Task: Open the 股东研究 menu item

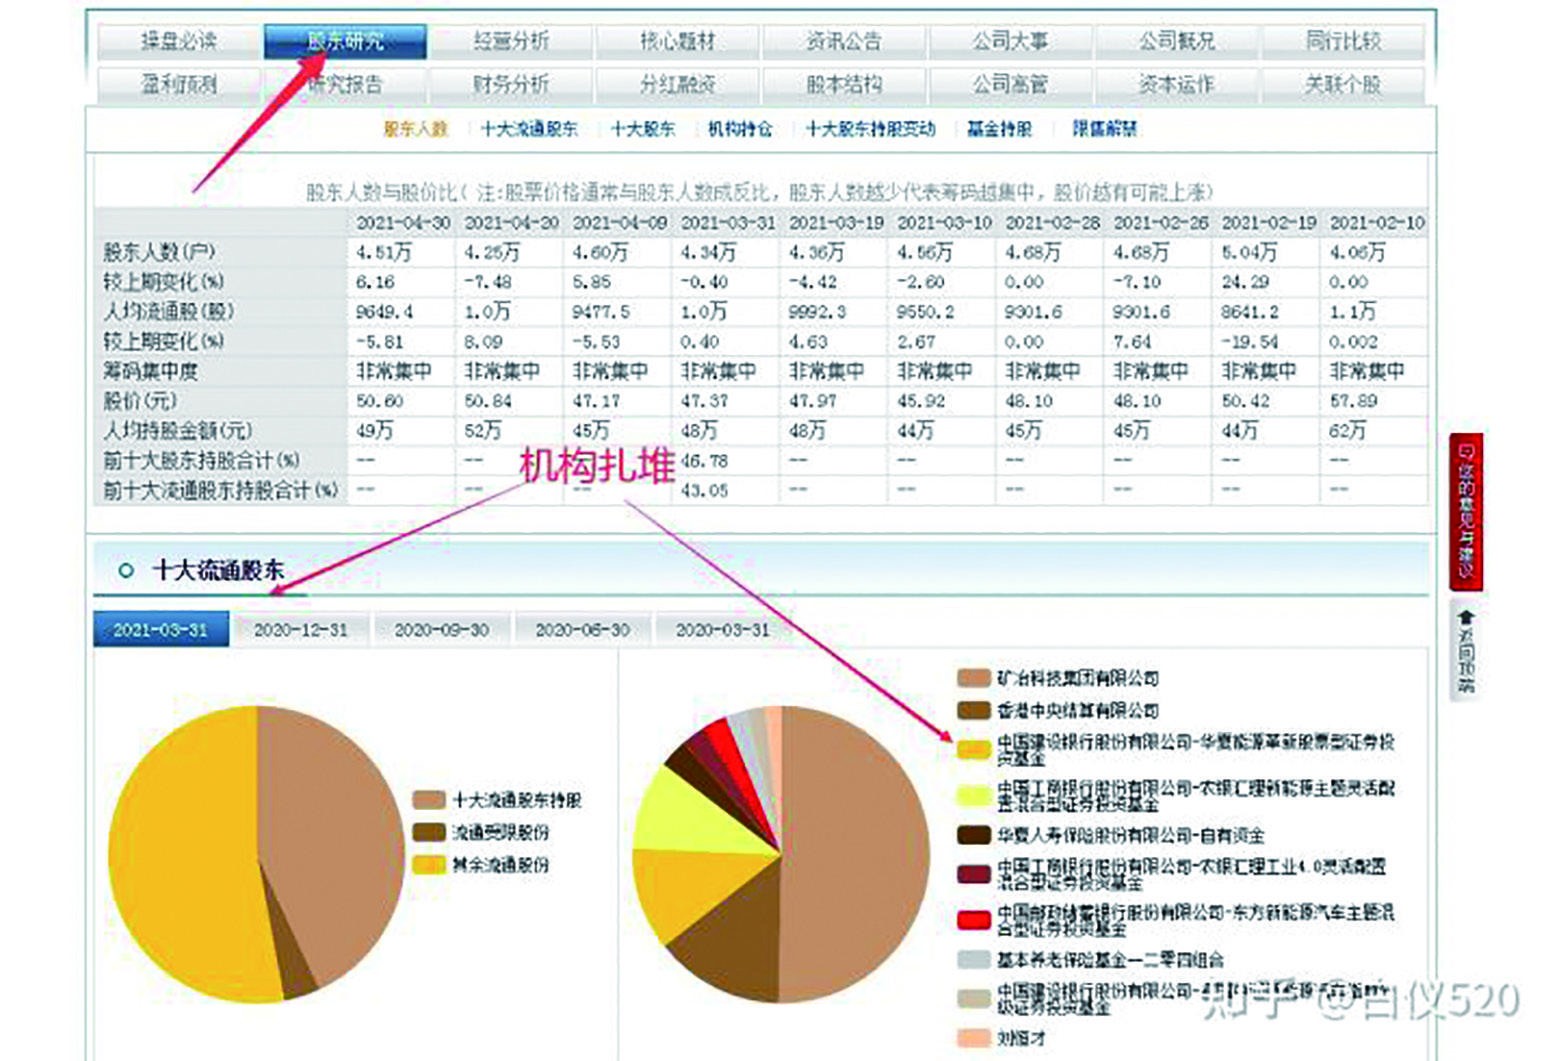Action: (x=345, y=42)
